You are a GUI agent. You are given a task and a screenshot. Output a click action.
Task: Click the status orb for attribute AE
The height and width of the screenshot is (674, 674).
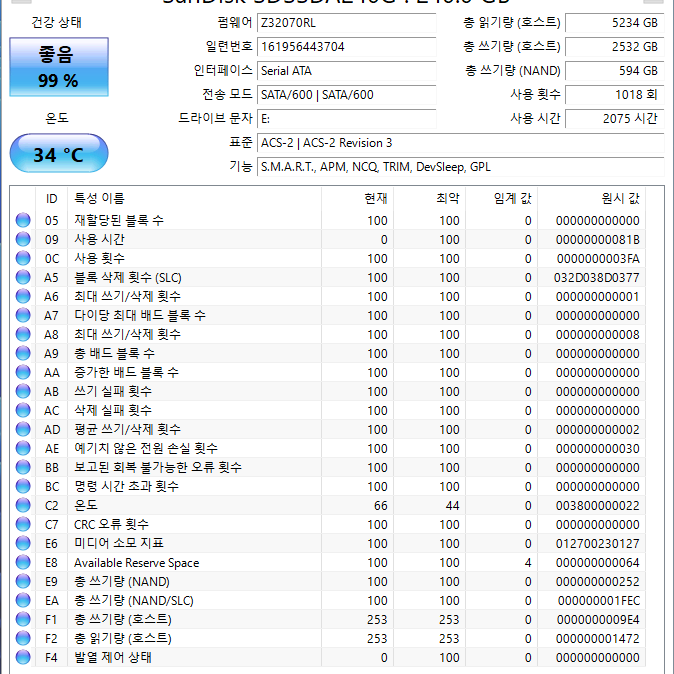click(x=23, y=448)
